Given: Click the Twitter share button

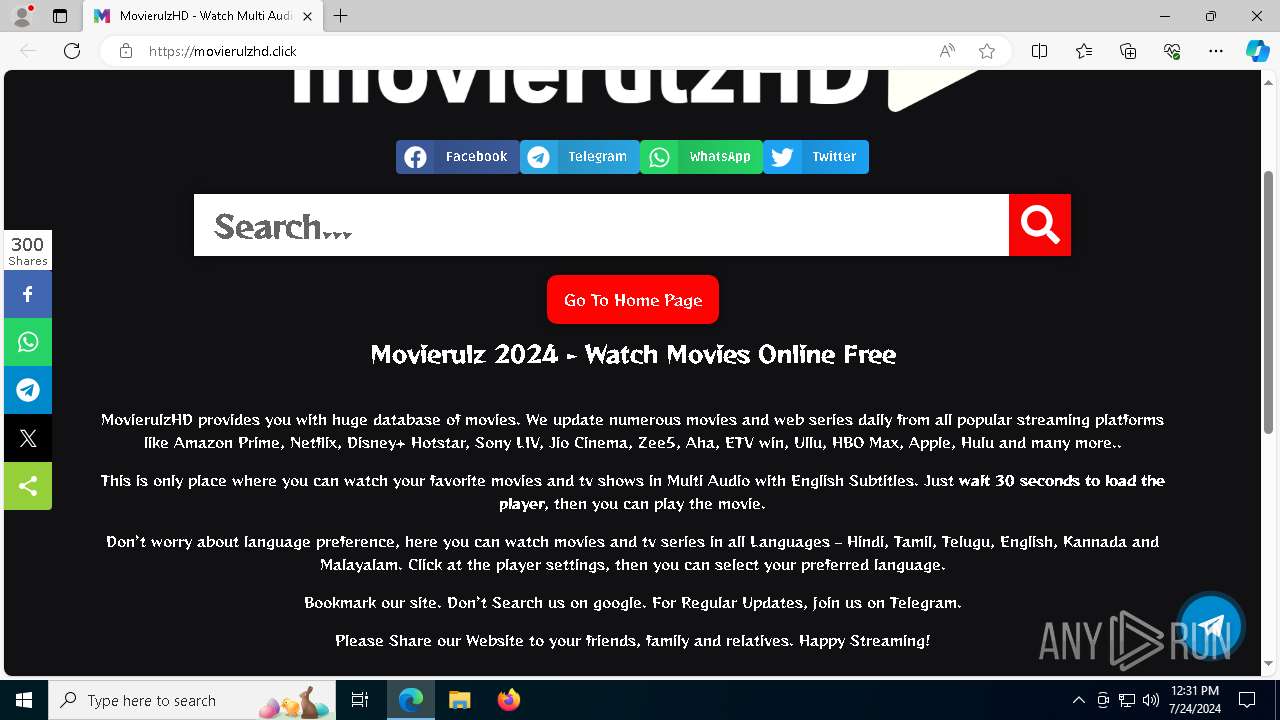Looking at the screenshot, I should [816, 157].
